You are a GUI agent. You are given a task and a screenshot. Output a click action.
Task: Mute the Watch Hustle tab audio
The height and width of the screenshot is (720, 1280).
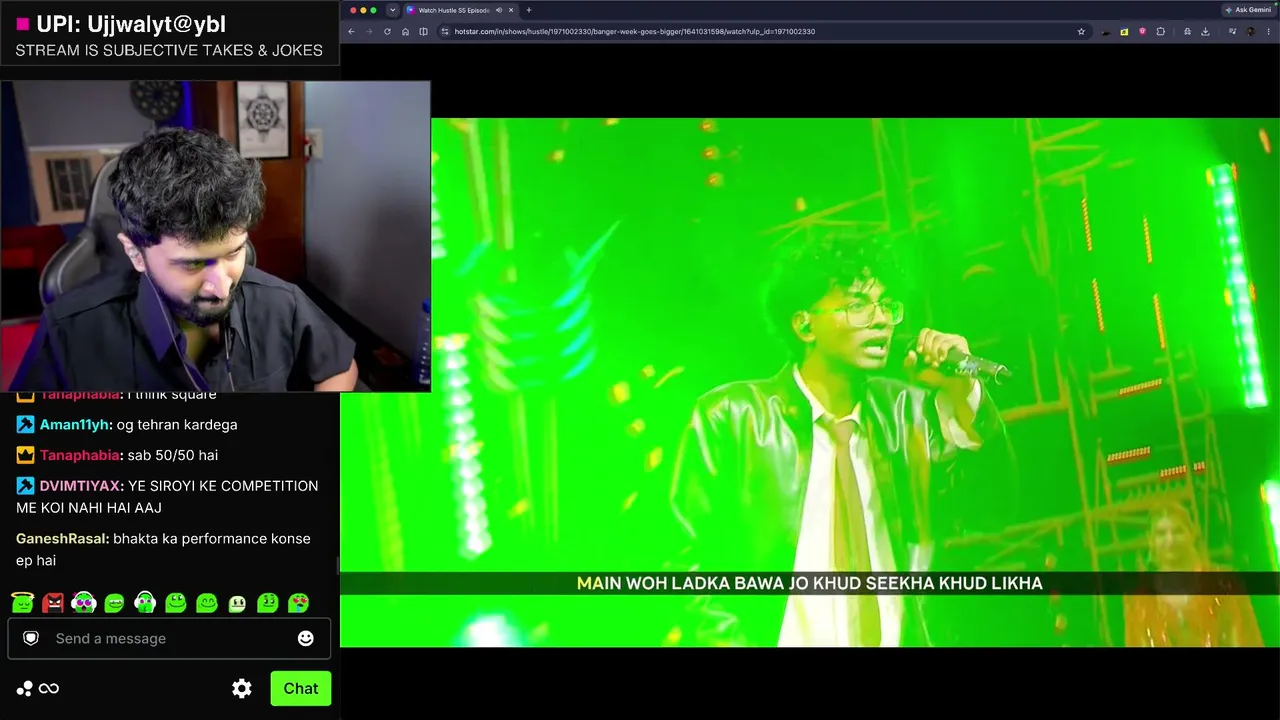pyautogui.click(x=499, y=10)
